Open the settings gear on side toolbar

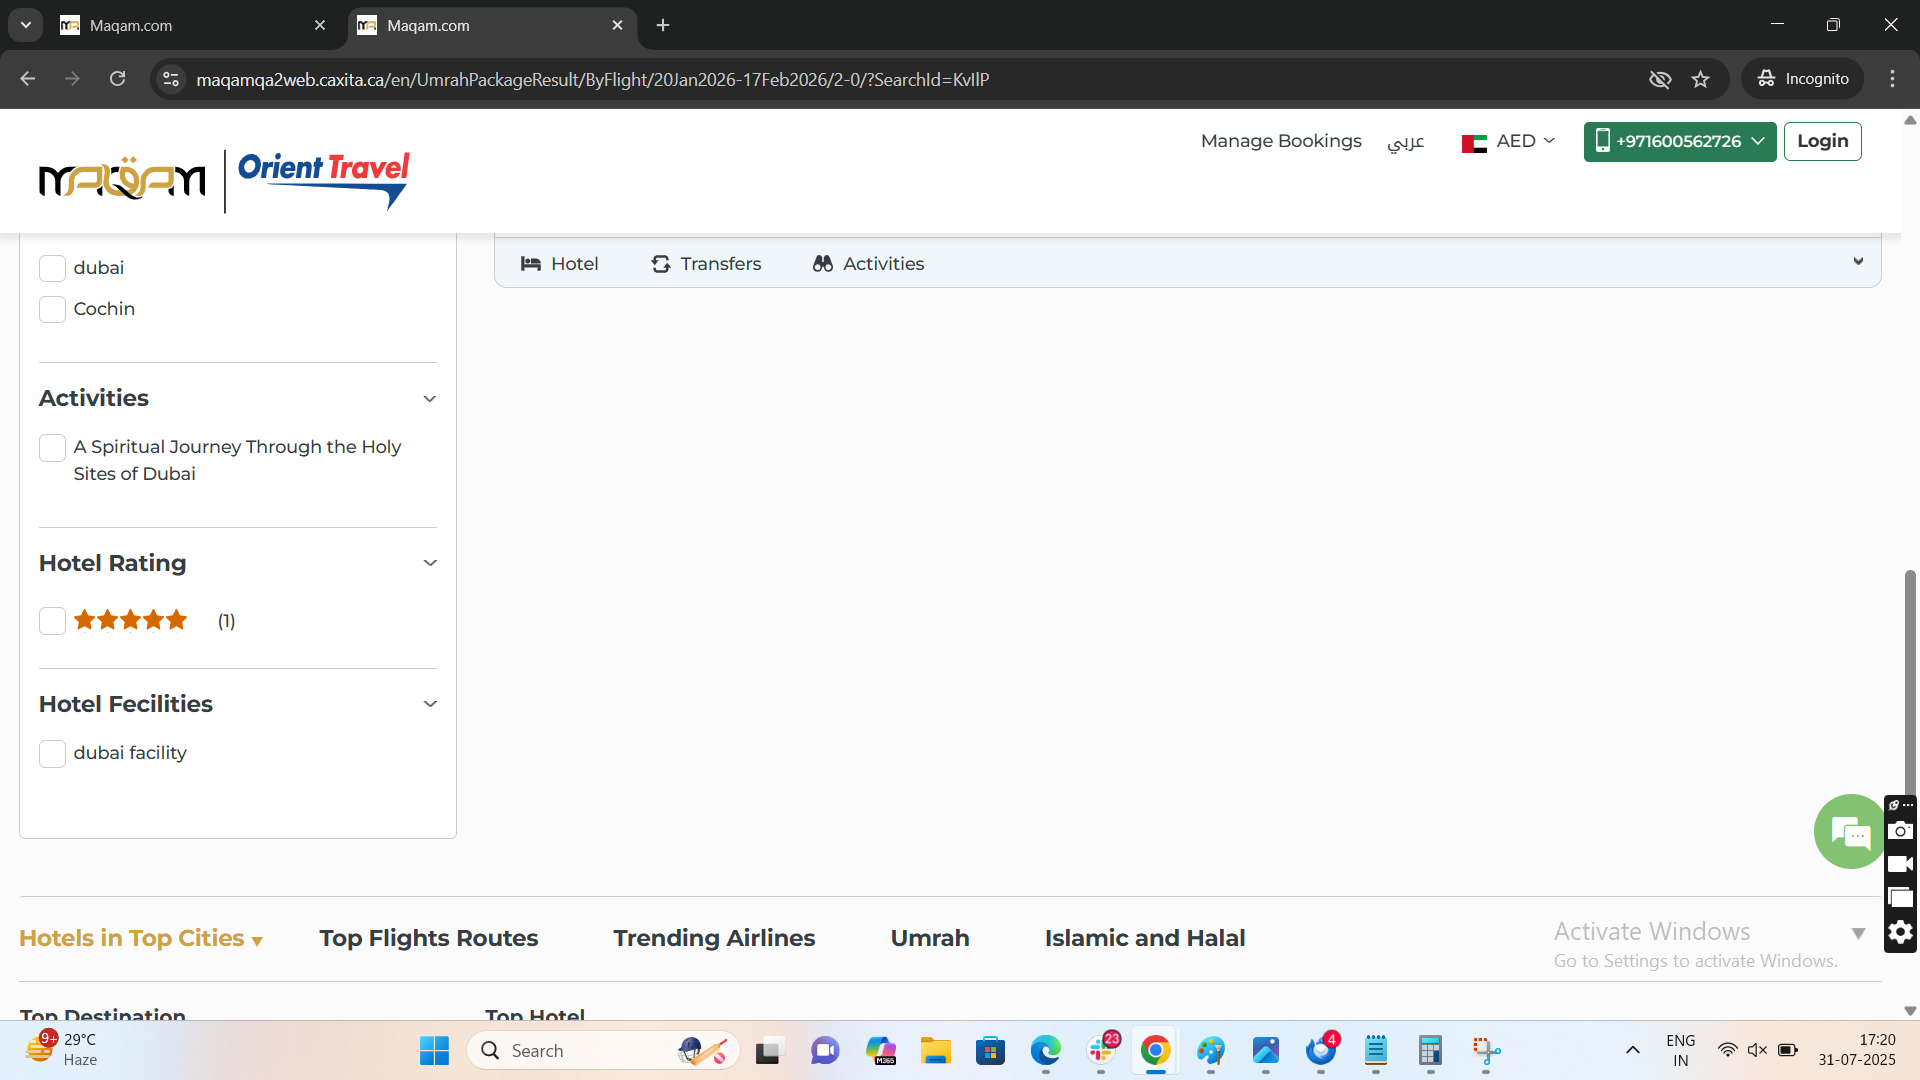tap(1900, 932)
